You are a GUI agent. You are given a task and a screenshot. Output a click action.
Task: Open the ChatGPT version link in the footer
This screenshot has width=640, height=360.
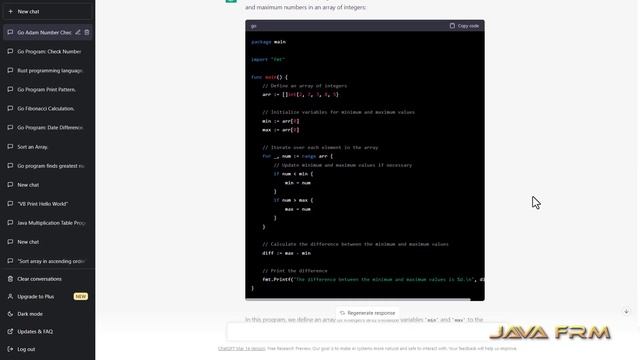pyautogui.click(x=241, y=349)
